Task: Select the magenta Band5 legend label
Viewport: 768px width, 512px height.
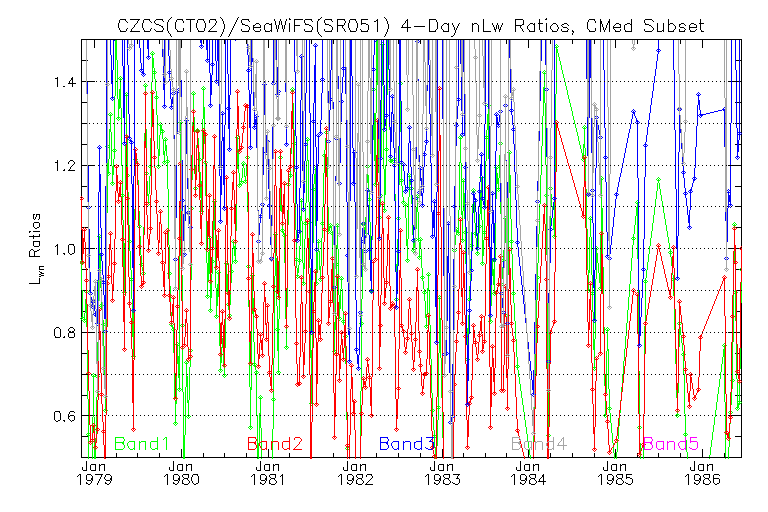Action: 671,444
